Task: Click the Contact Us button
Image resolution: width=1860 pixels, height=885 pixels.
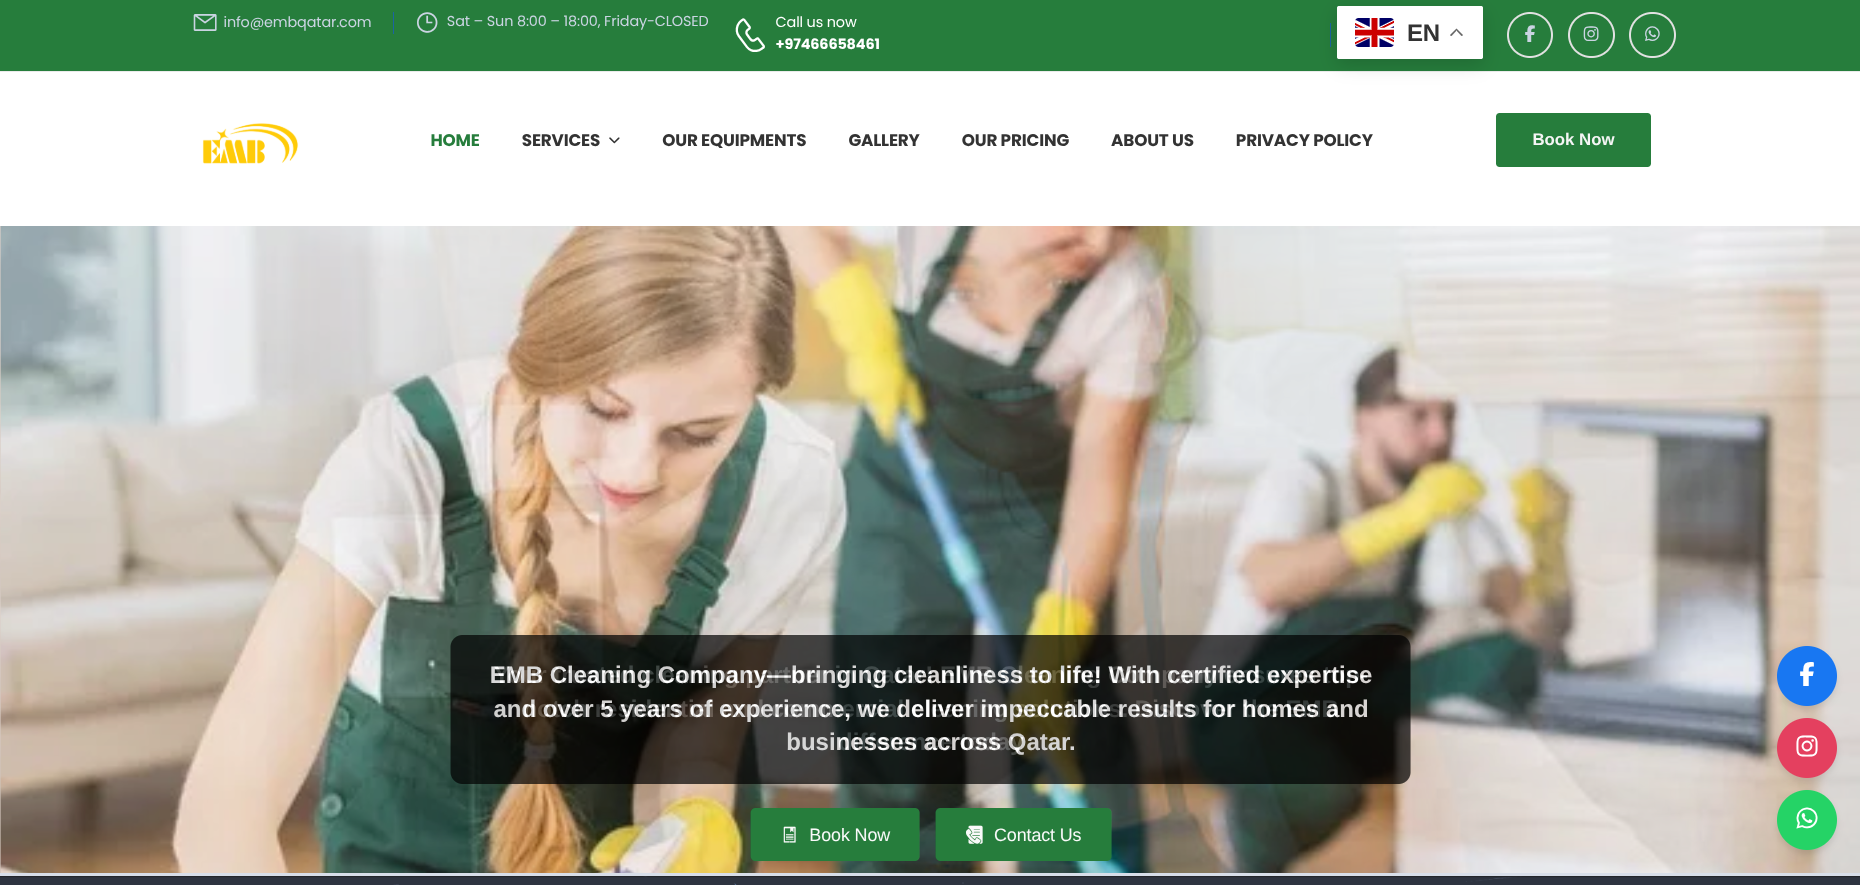Action: 1023,835
